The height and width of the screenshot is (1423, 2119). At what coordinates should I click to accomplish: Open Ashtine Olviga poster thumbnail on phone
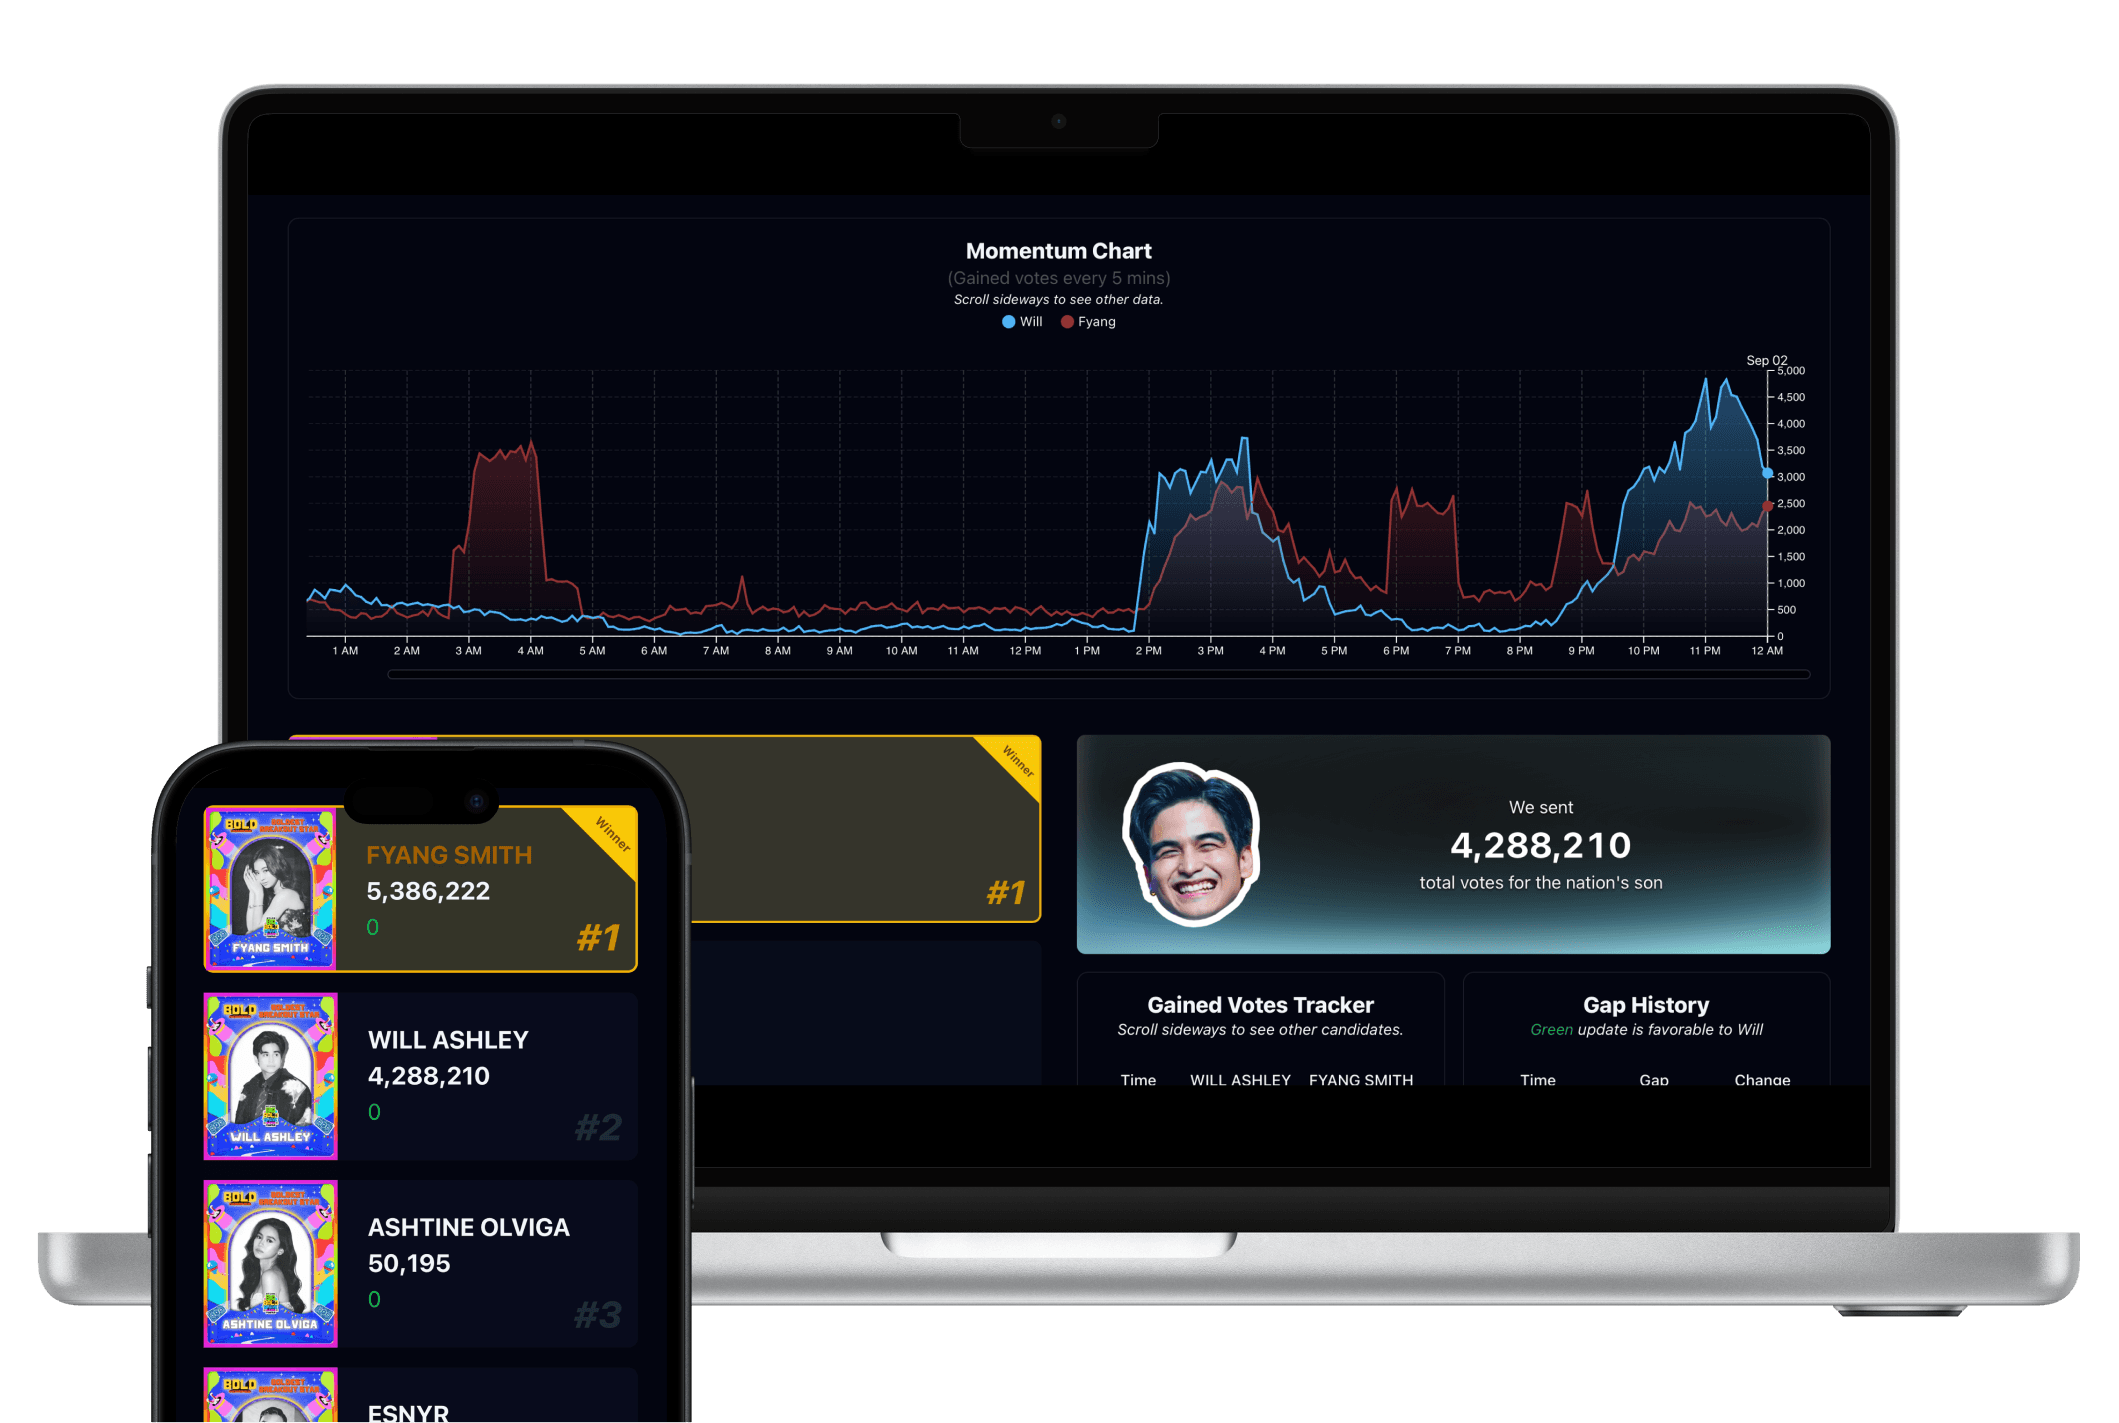click(x=270, y=1263)
